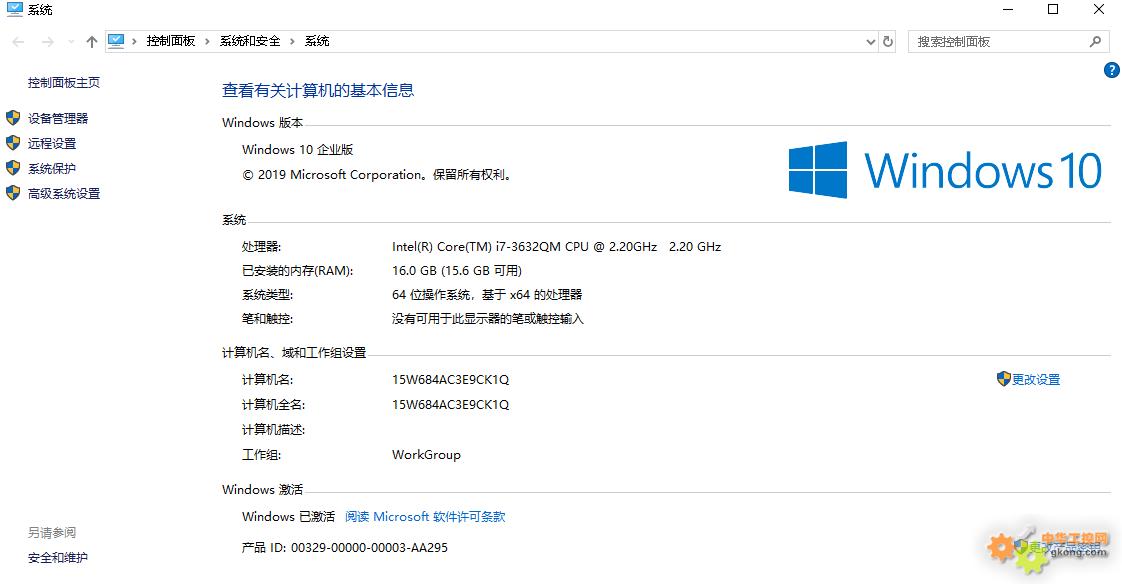Open 设备管理器 from sidebar
Screen dimensions: 1122x584
(58, 118)
